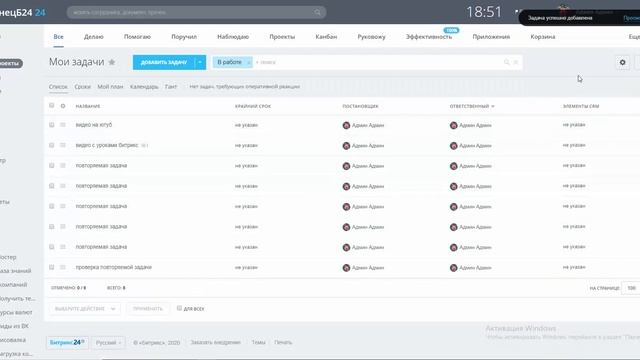Click responsible avatar in 'проверка повторяемой задачи' row

(x=453, y=268)
